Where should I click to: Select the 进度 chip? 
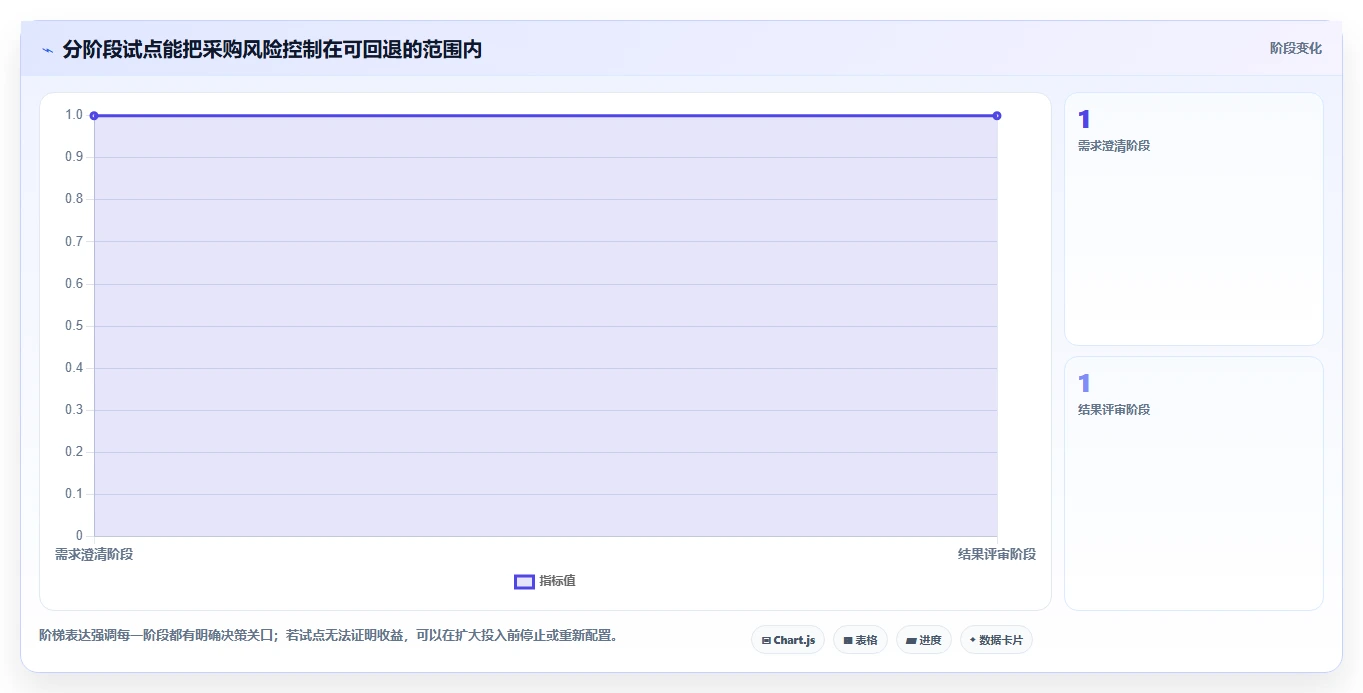point(924,640)
